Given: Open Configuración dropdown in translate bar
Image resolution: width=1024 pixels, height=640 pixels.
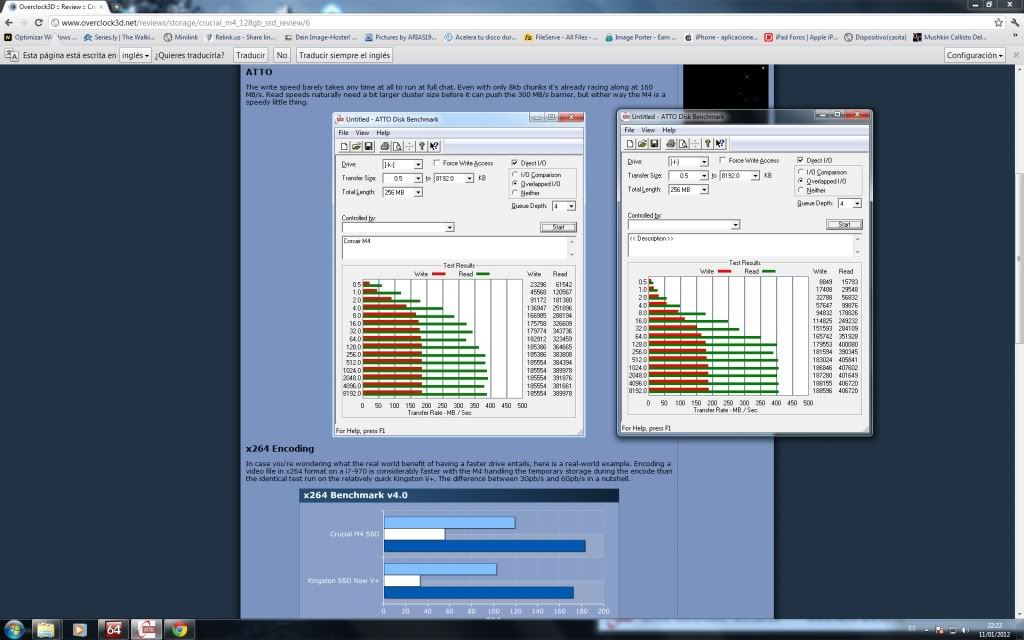Looking at the screenshot, I should tap(974, 55).
